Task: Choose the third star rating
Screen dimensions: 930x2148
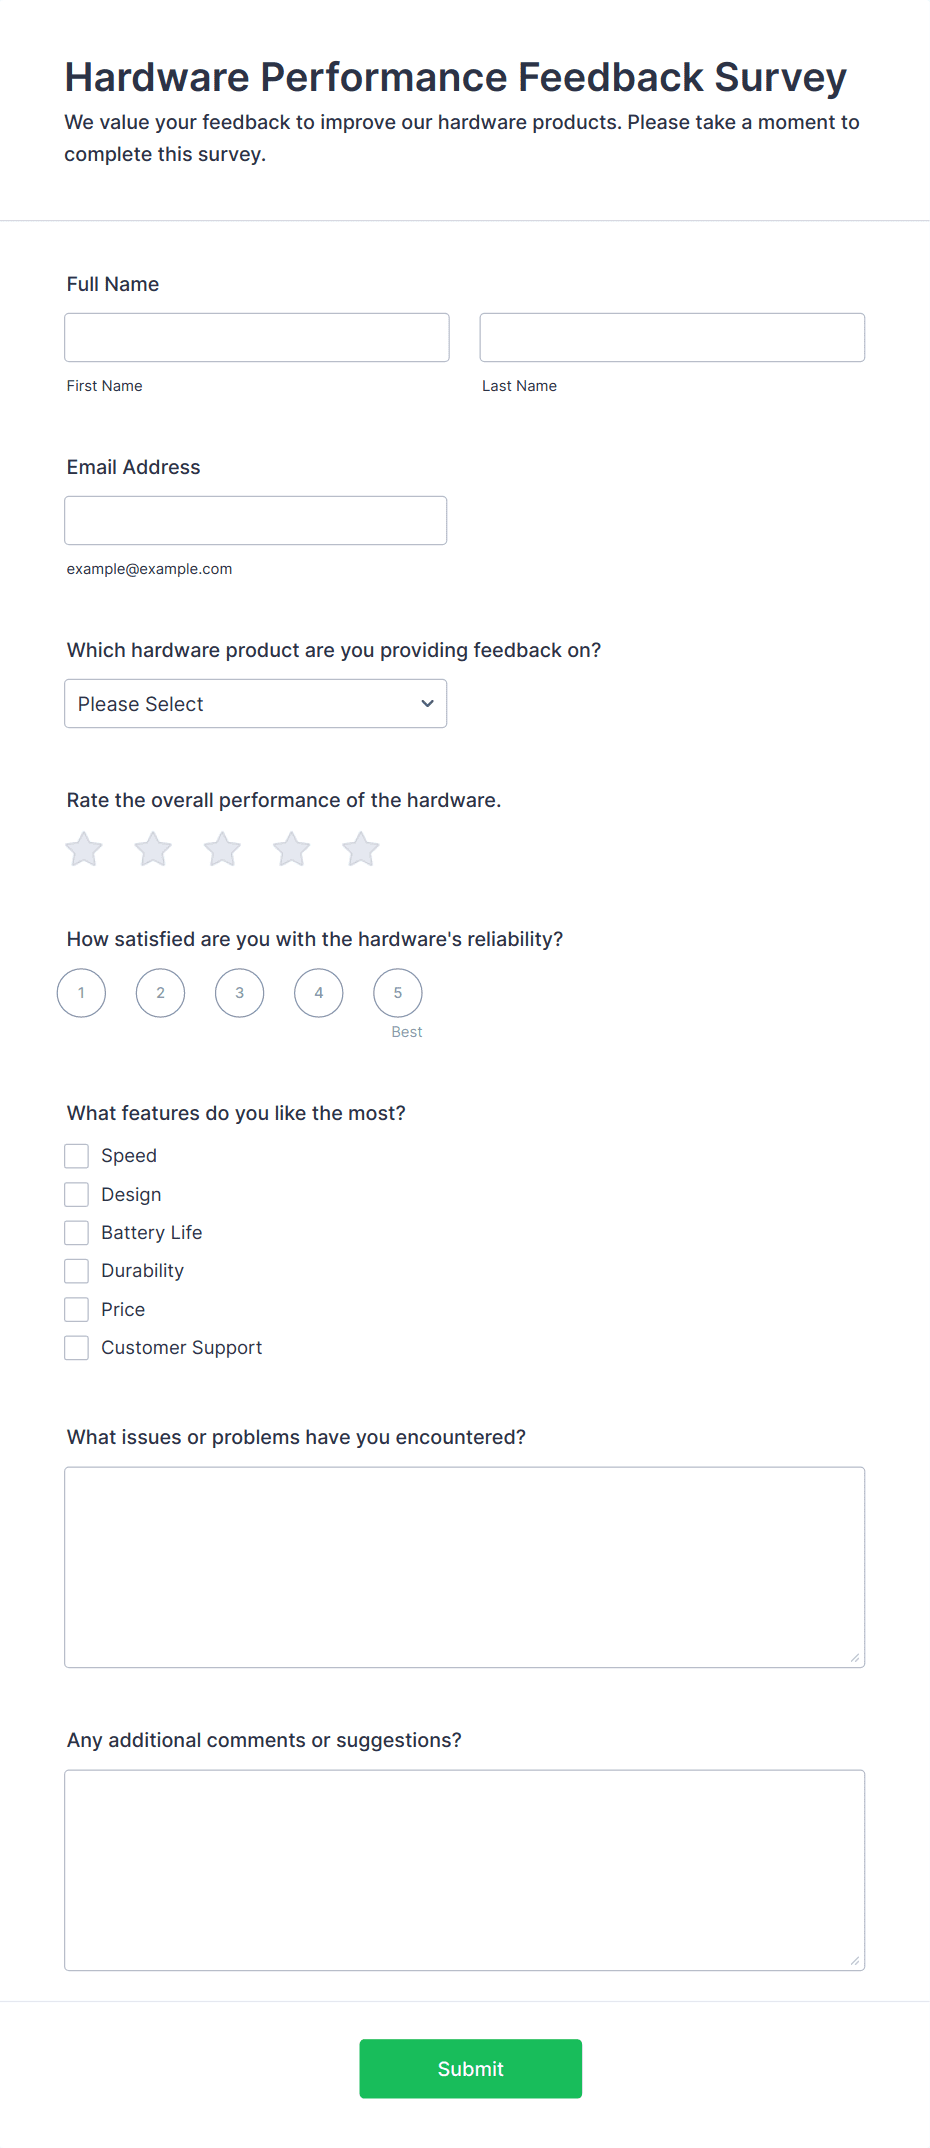Action: coord(222,850)
